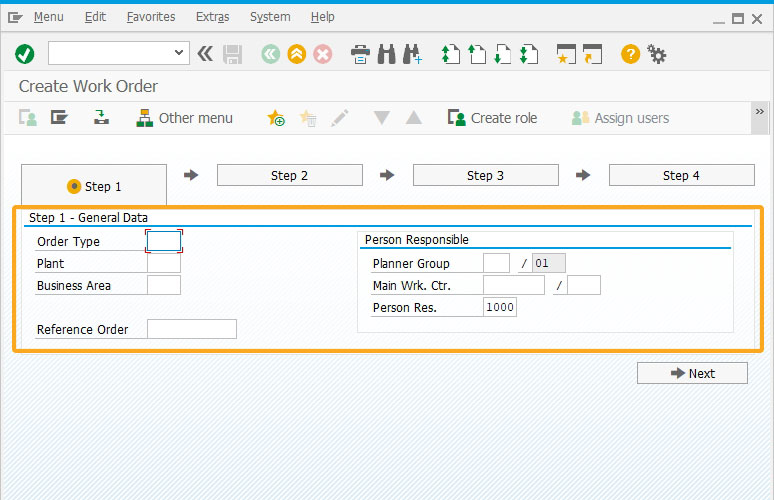Select the Step 2 button
Viewport: 774px width, 500px height.
coord(290,175)
